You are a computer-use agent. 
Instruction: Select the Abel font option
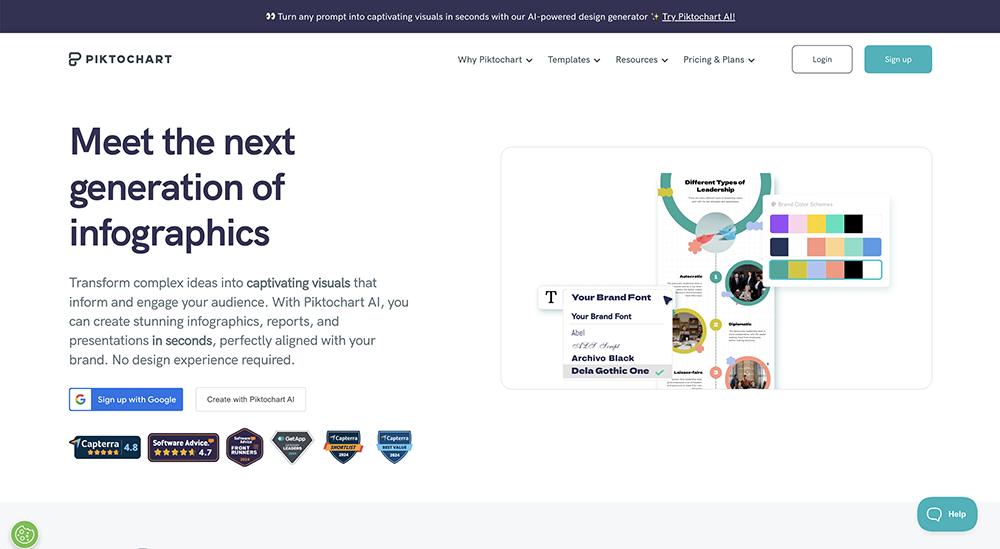point(578,333)
